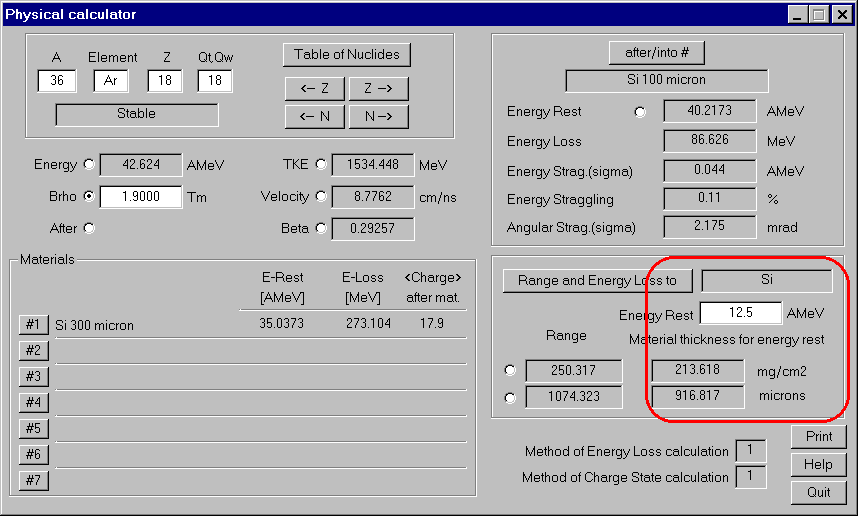The width and height of the screenshot is (858, 516).
Task: Choose the After radio button
Action: pos(90,228)
